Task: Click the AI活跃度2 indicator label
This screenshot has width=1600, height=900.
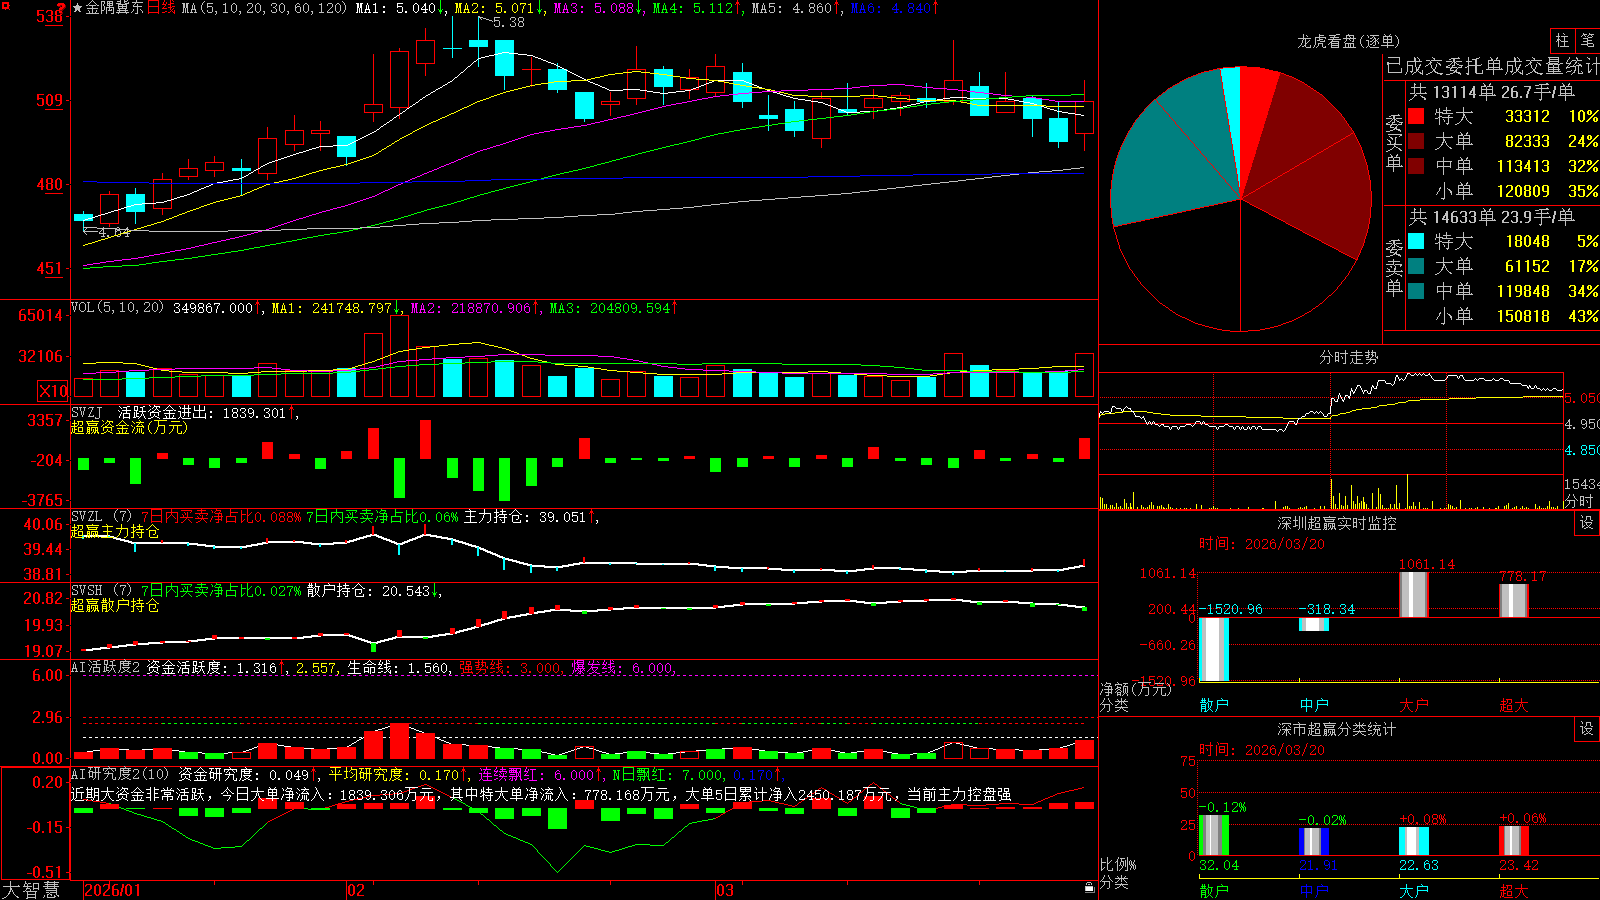Action: [106, 667]
